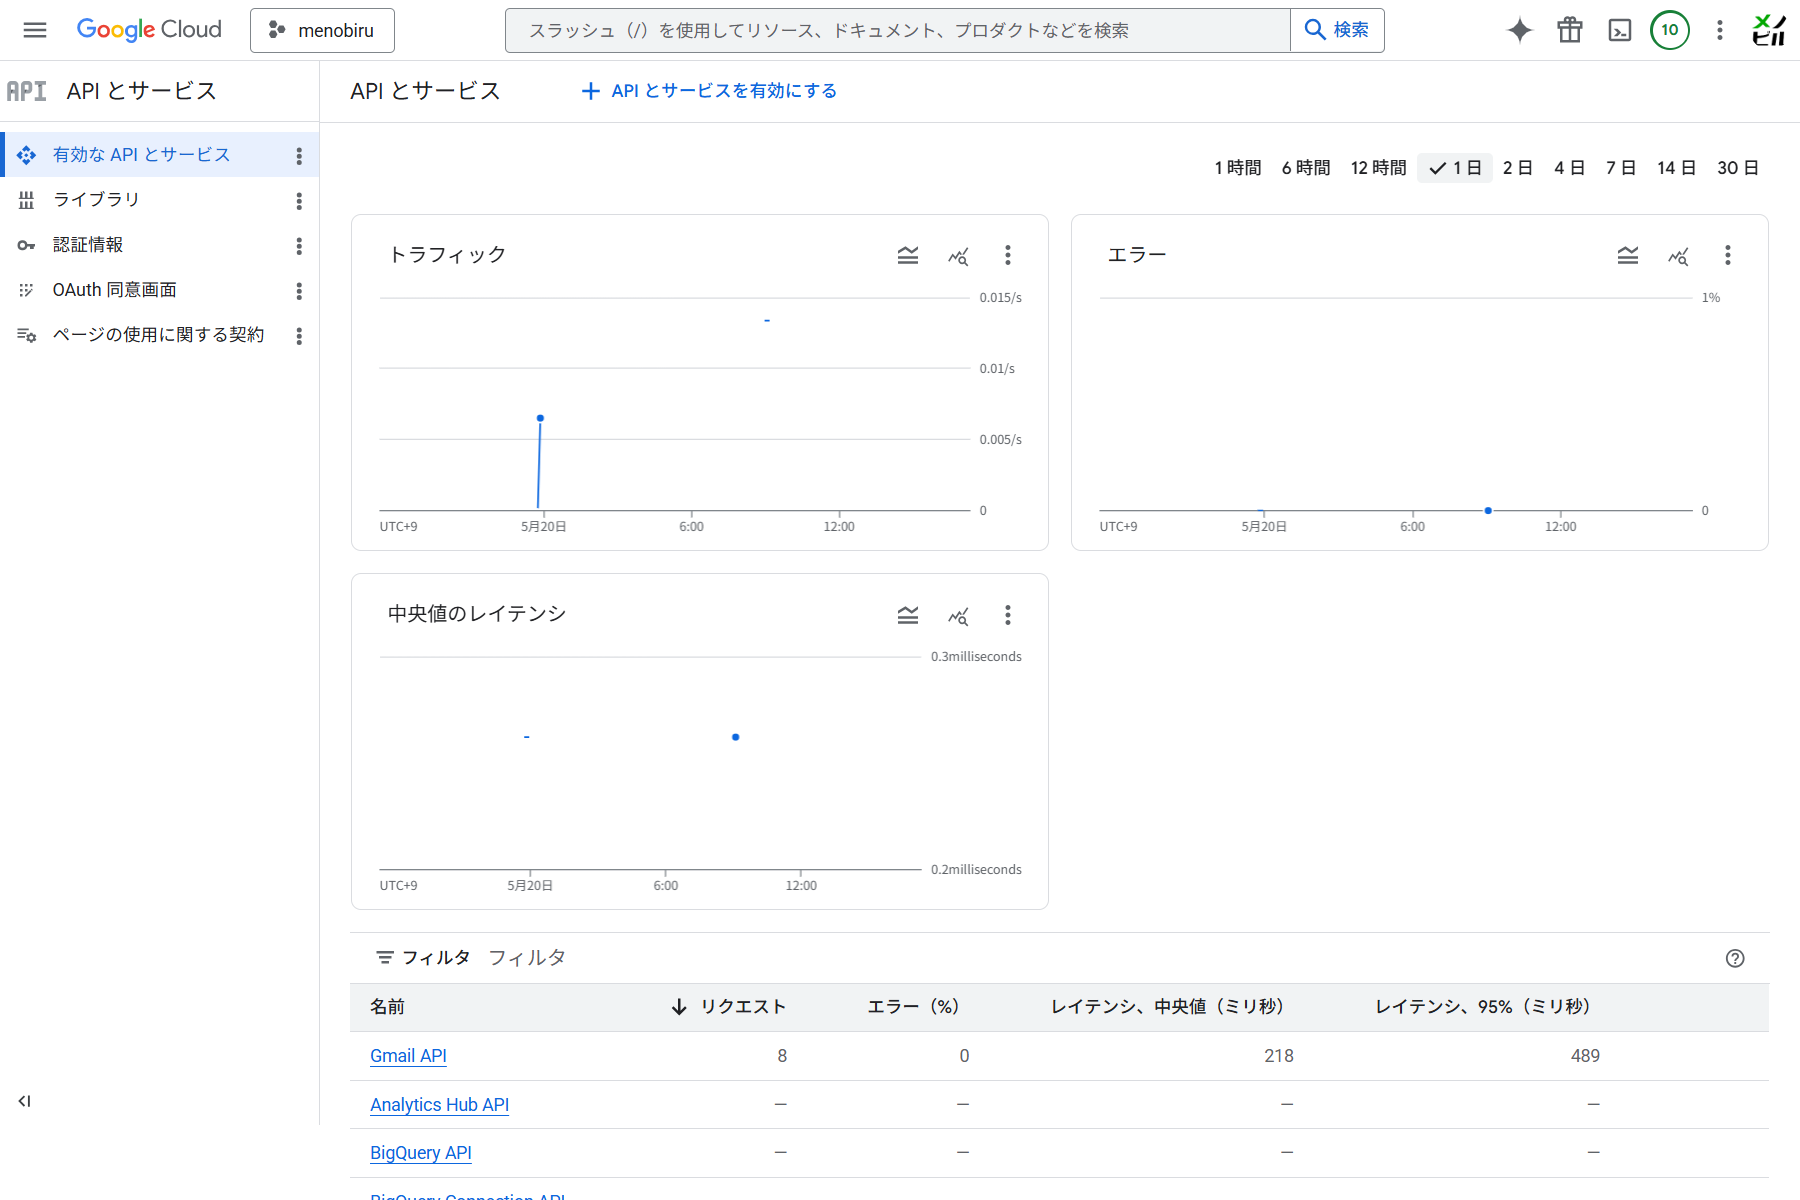
Task: Open more options on エラー chart
Action: (1728, 256)
